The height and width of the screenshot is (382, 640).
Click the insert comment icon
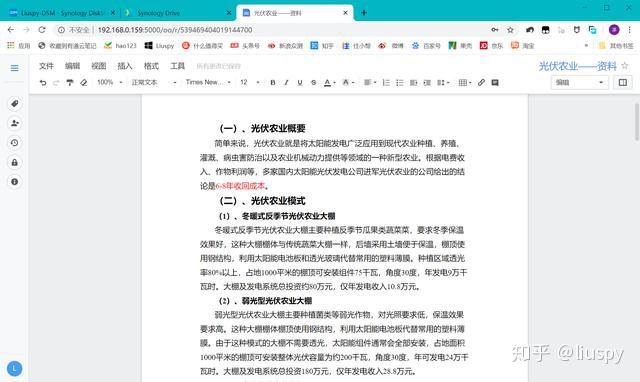point(495,83)
